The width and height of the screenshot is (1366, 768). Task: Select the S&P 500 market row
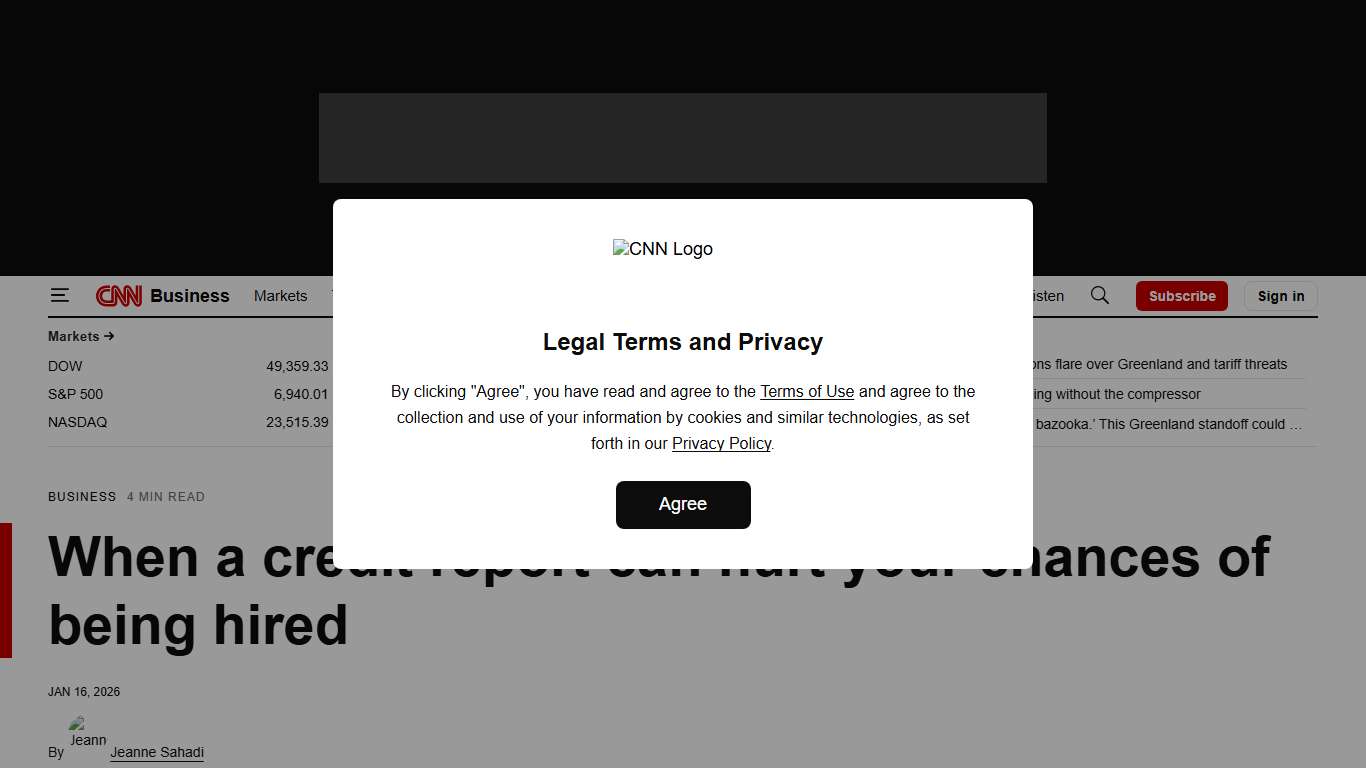[188, 394]
